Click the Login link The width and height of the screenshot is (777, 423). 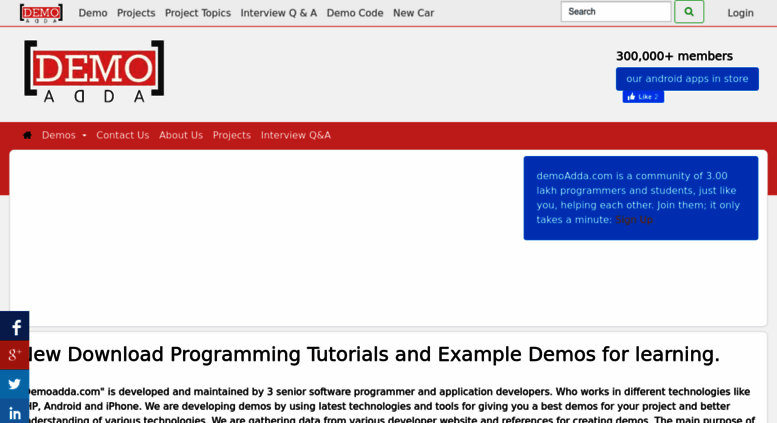(x=740, y=13)
